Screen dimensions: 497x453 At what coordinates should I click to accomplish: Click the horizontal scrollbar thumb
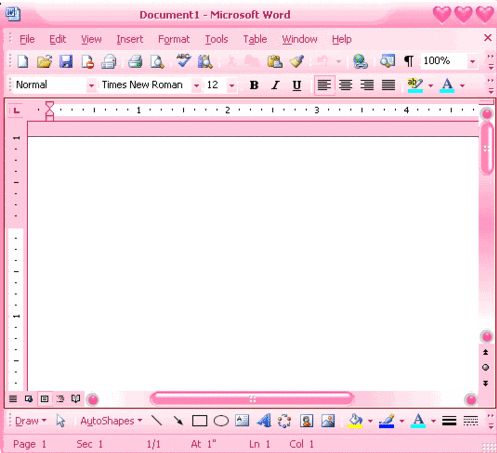(252, 399)
